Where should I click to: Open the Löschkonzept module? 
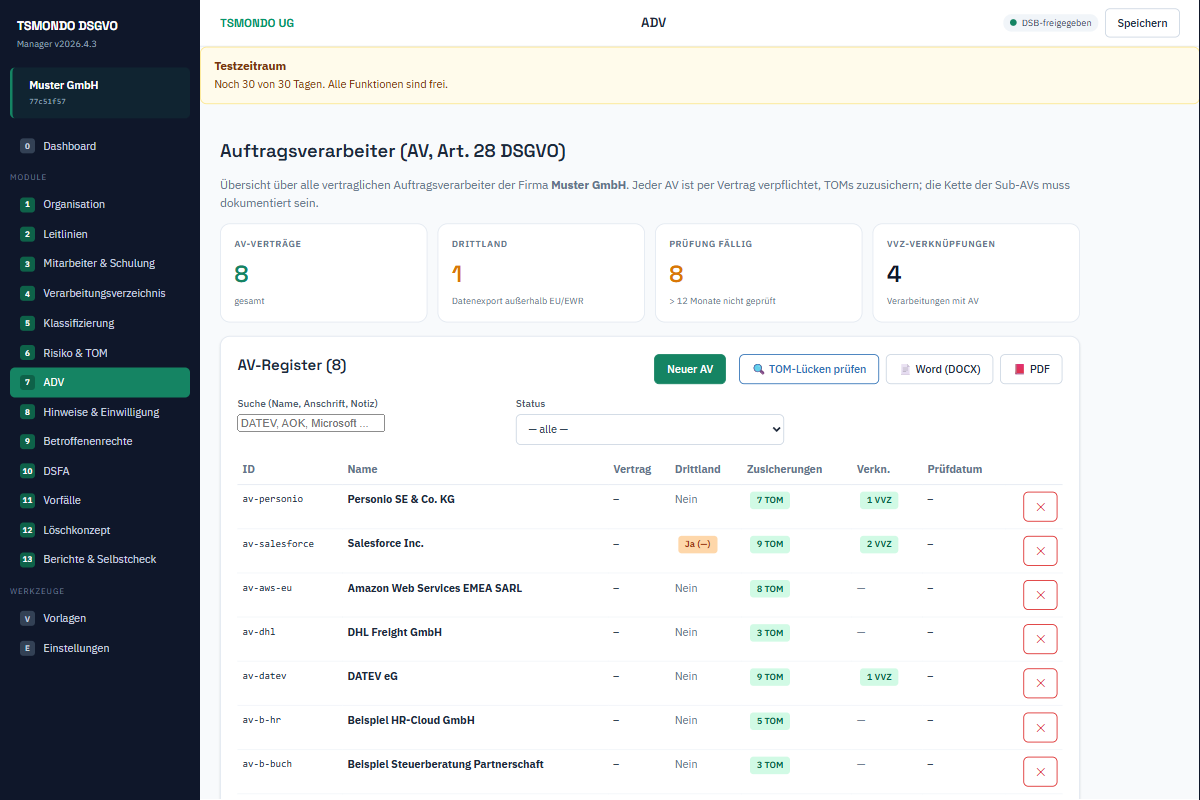100,530
